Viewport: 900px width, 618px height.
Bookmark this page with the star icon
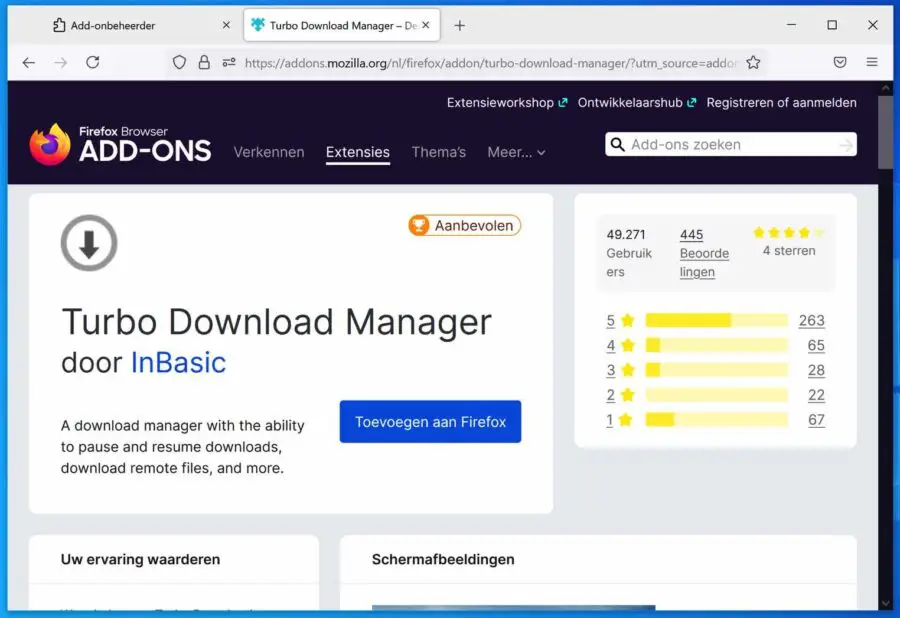pos(753,63)
